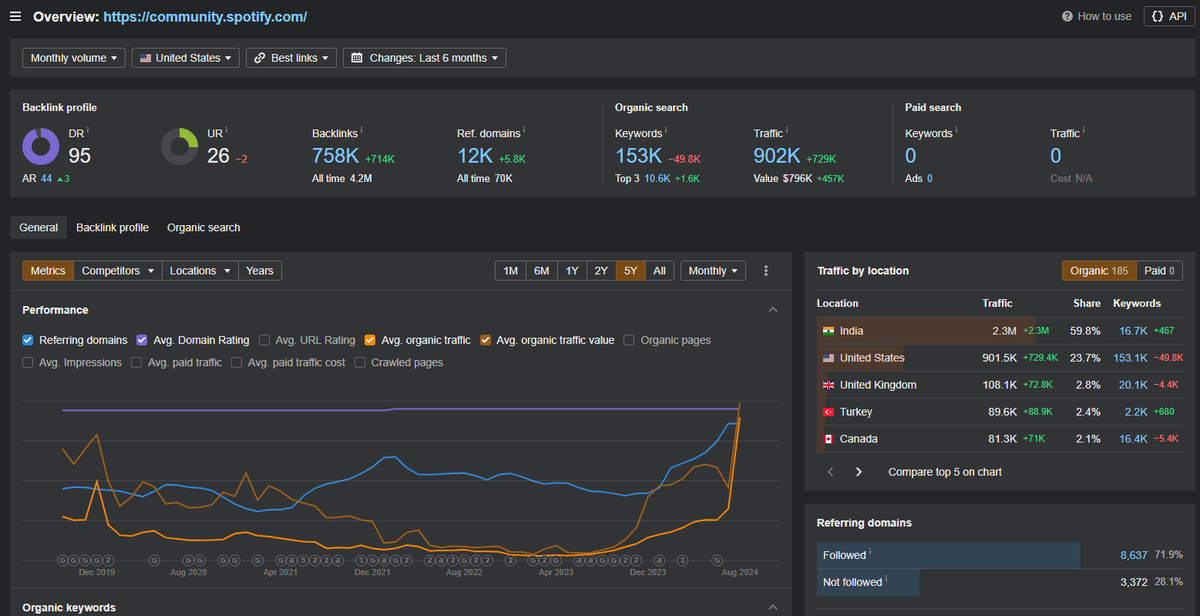The image size is (1200, 616).
Task: Switch to the Backlink profile tab
Action: click(x=112, y=228)
